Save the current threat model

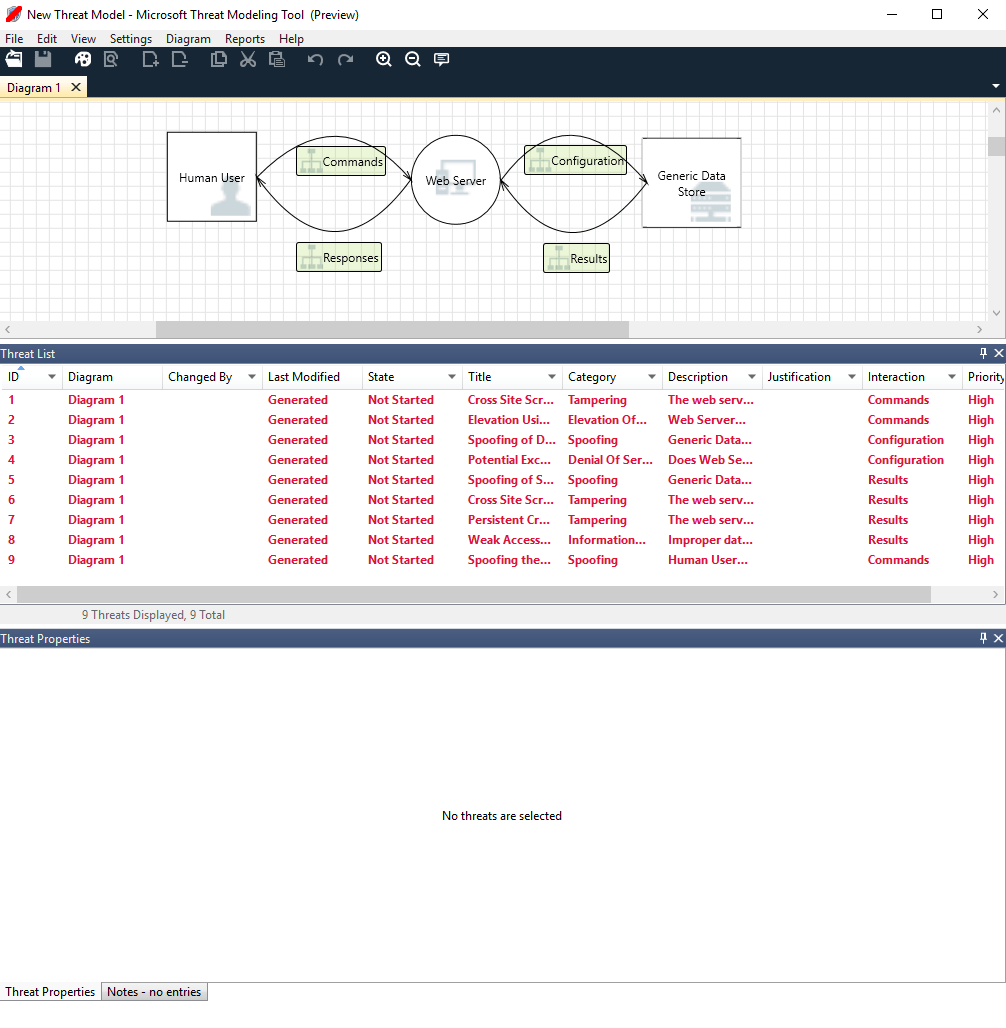[43, 59]
